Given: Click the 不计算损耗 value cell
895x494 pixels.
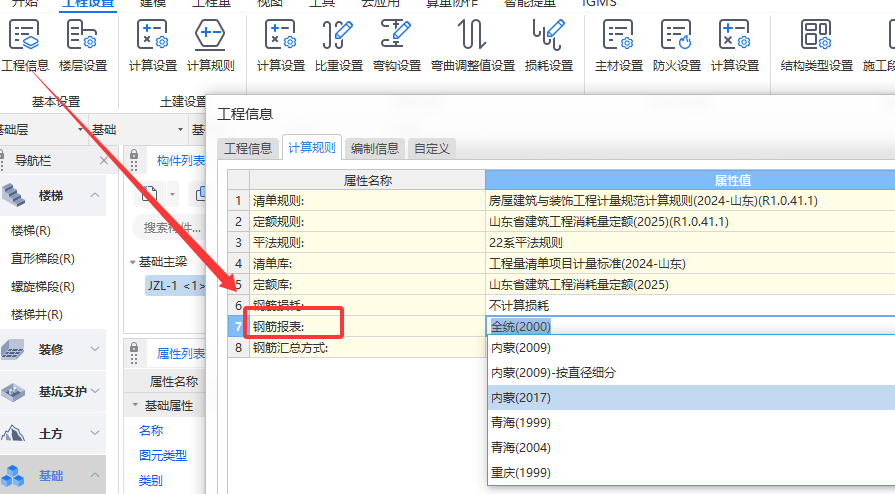Looking at the screenshot, I should 690,306.
